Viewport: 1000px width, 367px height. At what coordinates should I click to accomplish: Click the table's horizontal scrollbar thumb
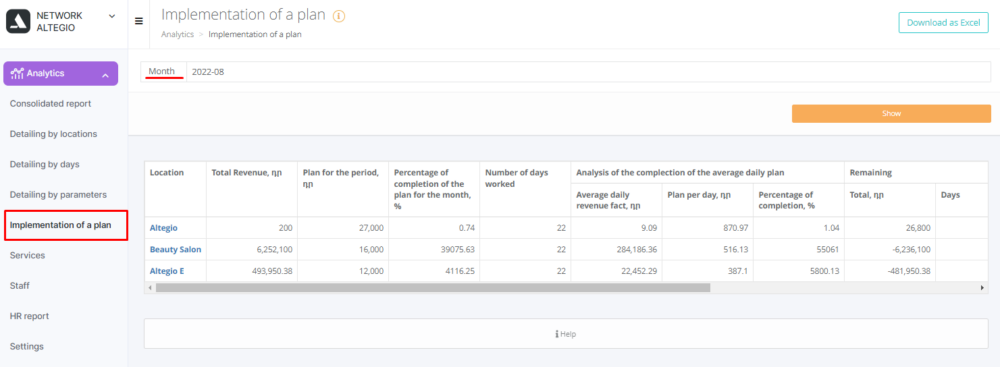(x=432, y=288)
